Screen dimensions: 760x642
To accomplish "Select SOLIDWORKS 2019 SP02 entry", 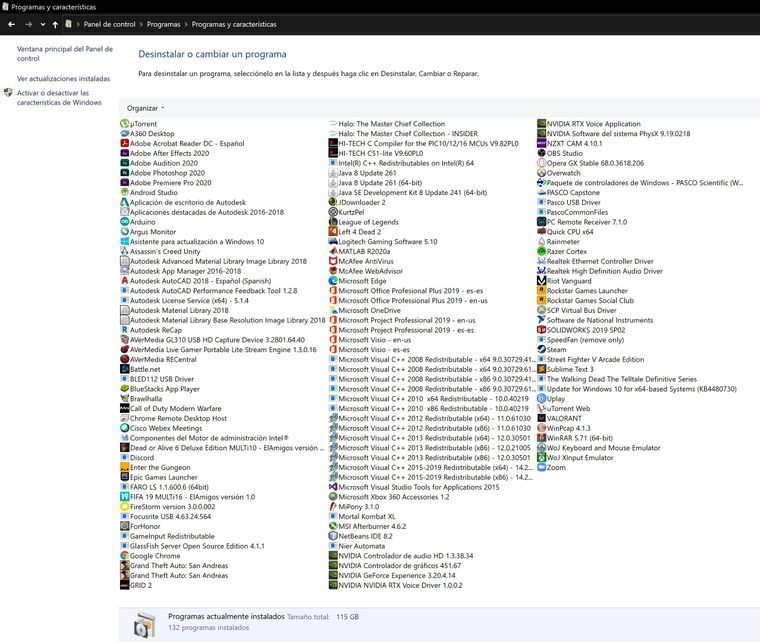I will coord(581,330).
